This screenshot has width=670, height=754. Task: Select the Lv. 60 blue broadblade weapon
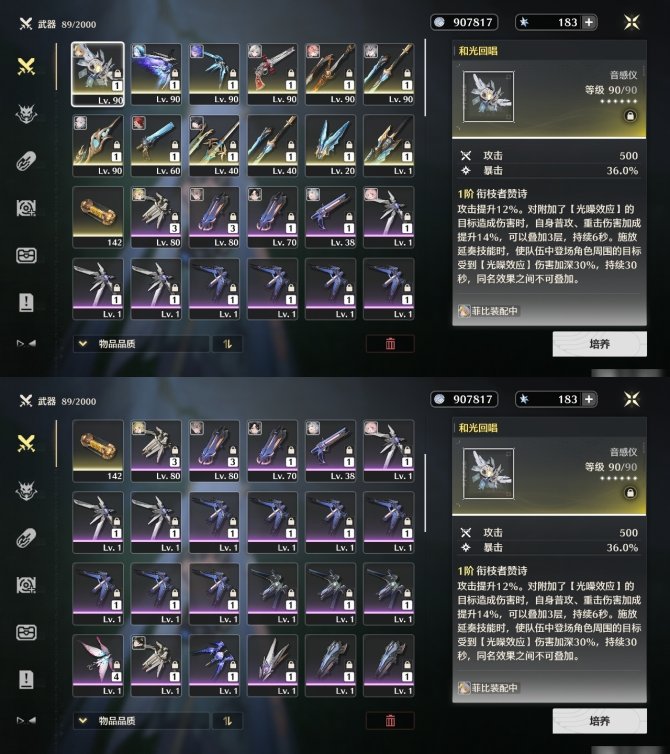click(x=156, y=146)
